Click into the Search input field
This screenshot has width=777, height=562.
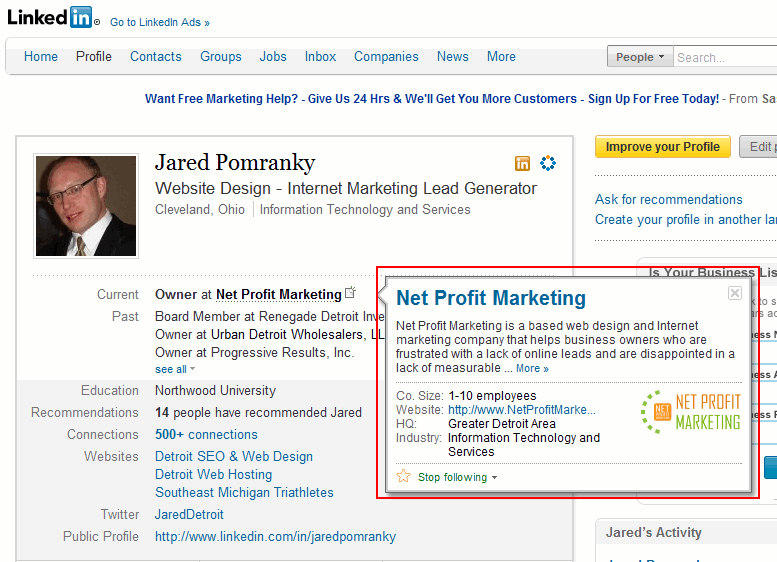[725, 57]
